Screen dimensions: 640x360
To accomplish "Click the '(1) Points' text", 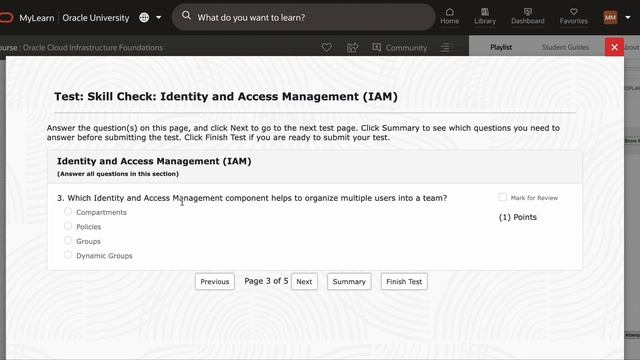I will click(518, 217).
